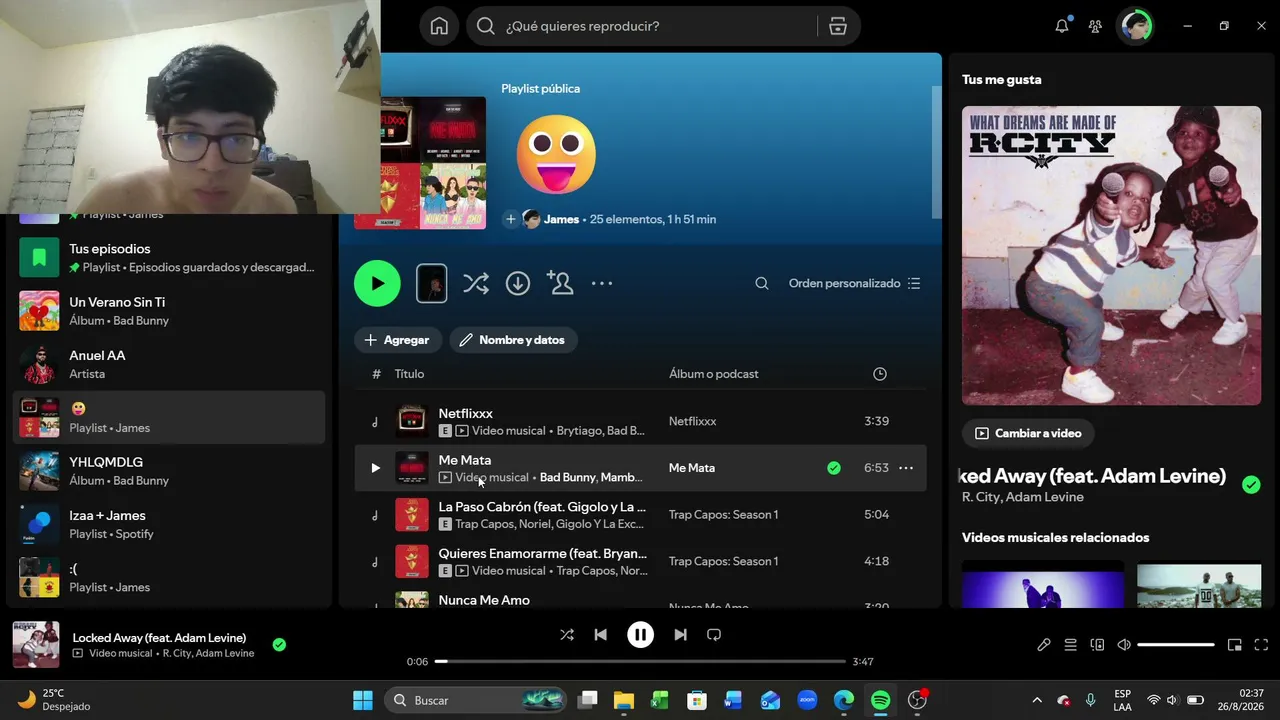Search within the playlist
The width and height of the screenshot is (1280, 720).
(x=762, y=283)
